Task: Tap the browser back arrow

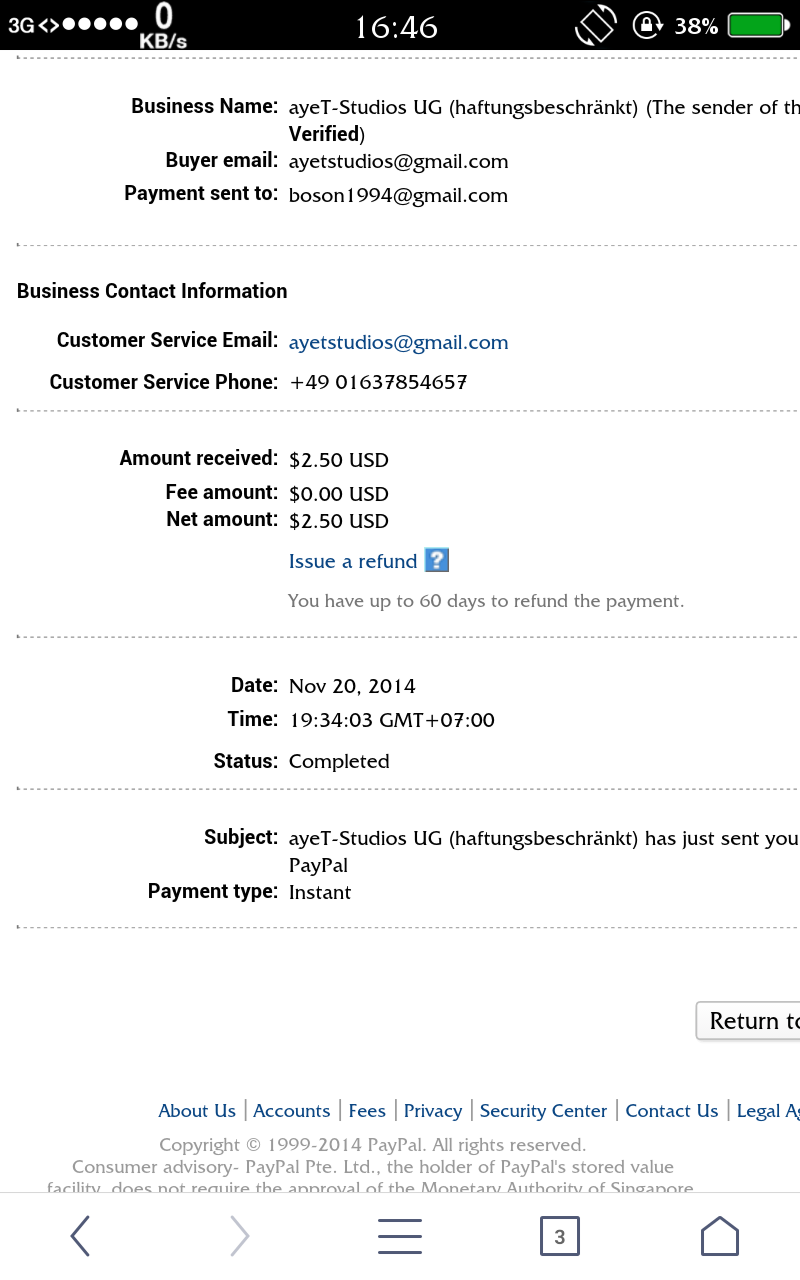Action: pos(81,1236)
